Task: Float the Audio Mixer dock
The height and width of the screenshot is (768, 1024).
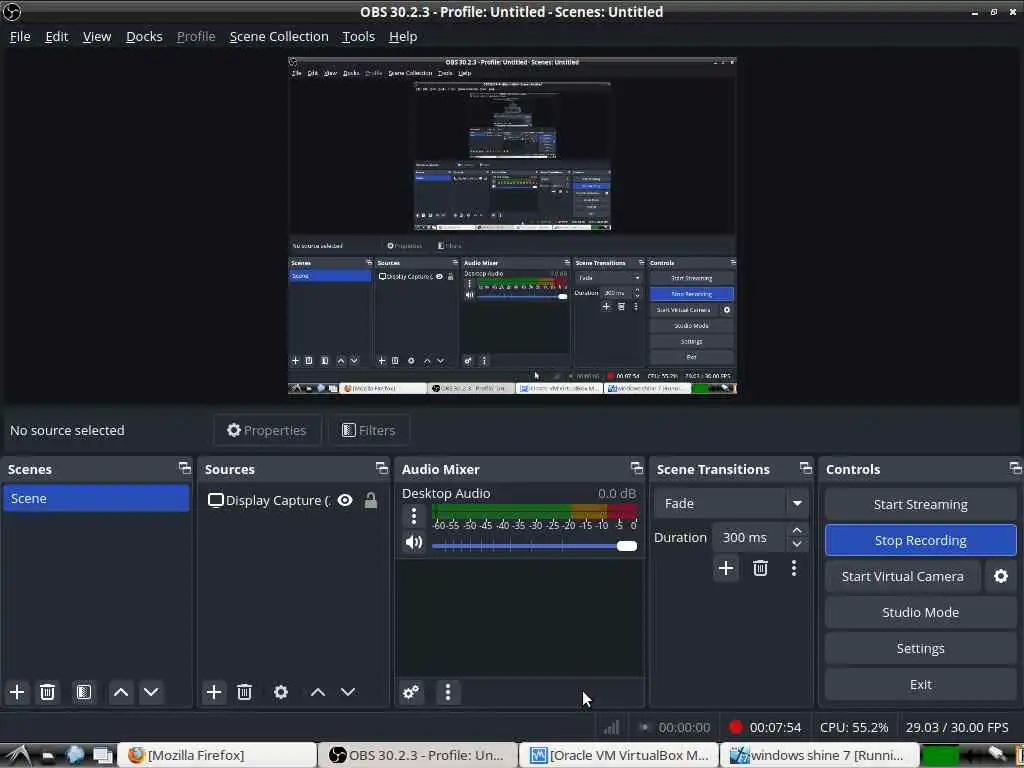Action: 637,468
